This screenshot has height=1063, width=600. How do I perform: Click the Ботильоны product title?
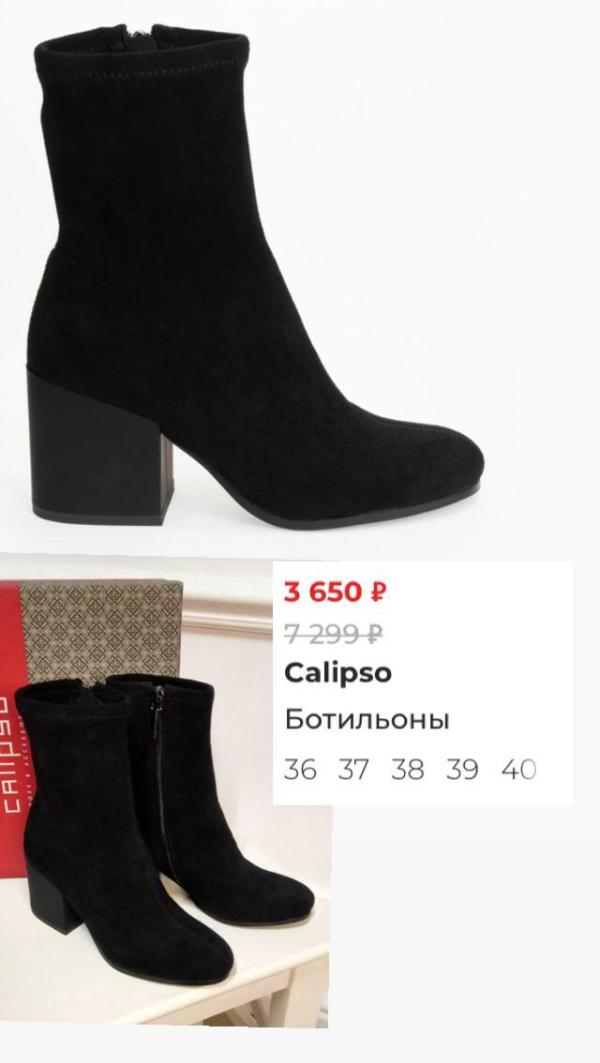(367, 720)
